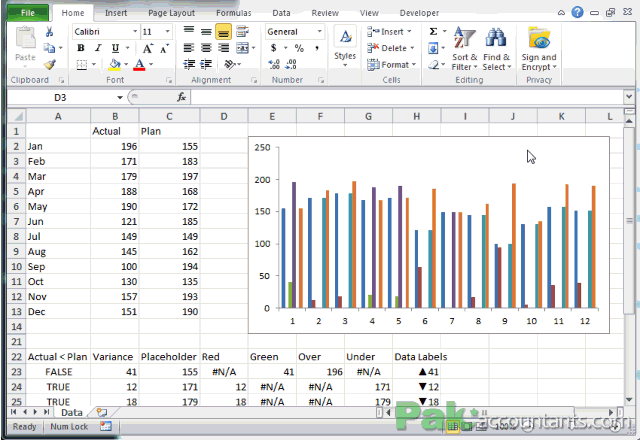This screenshot has height=440, width=640.
Task: Decrease font size with shrink font icon
Action: click(x=164, y=49)
